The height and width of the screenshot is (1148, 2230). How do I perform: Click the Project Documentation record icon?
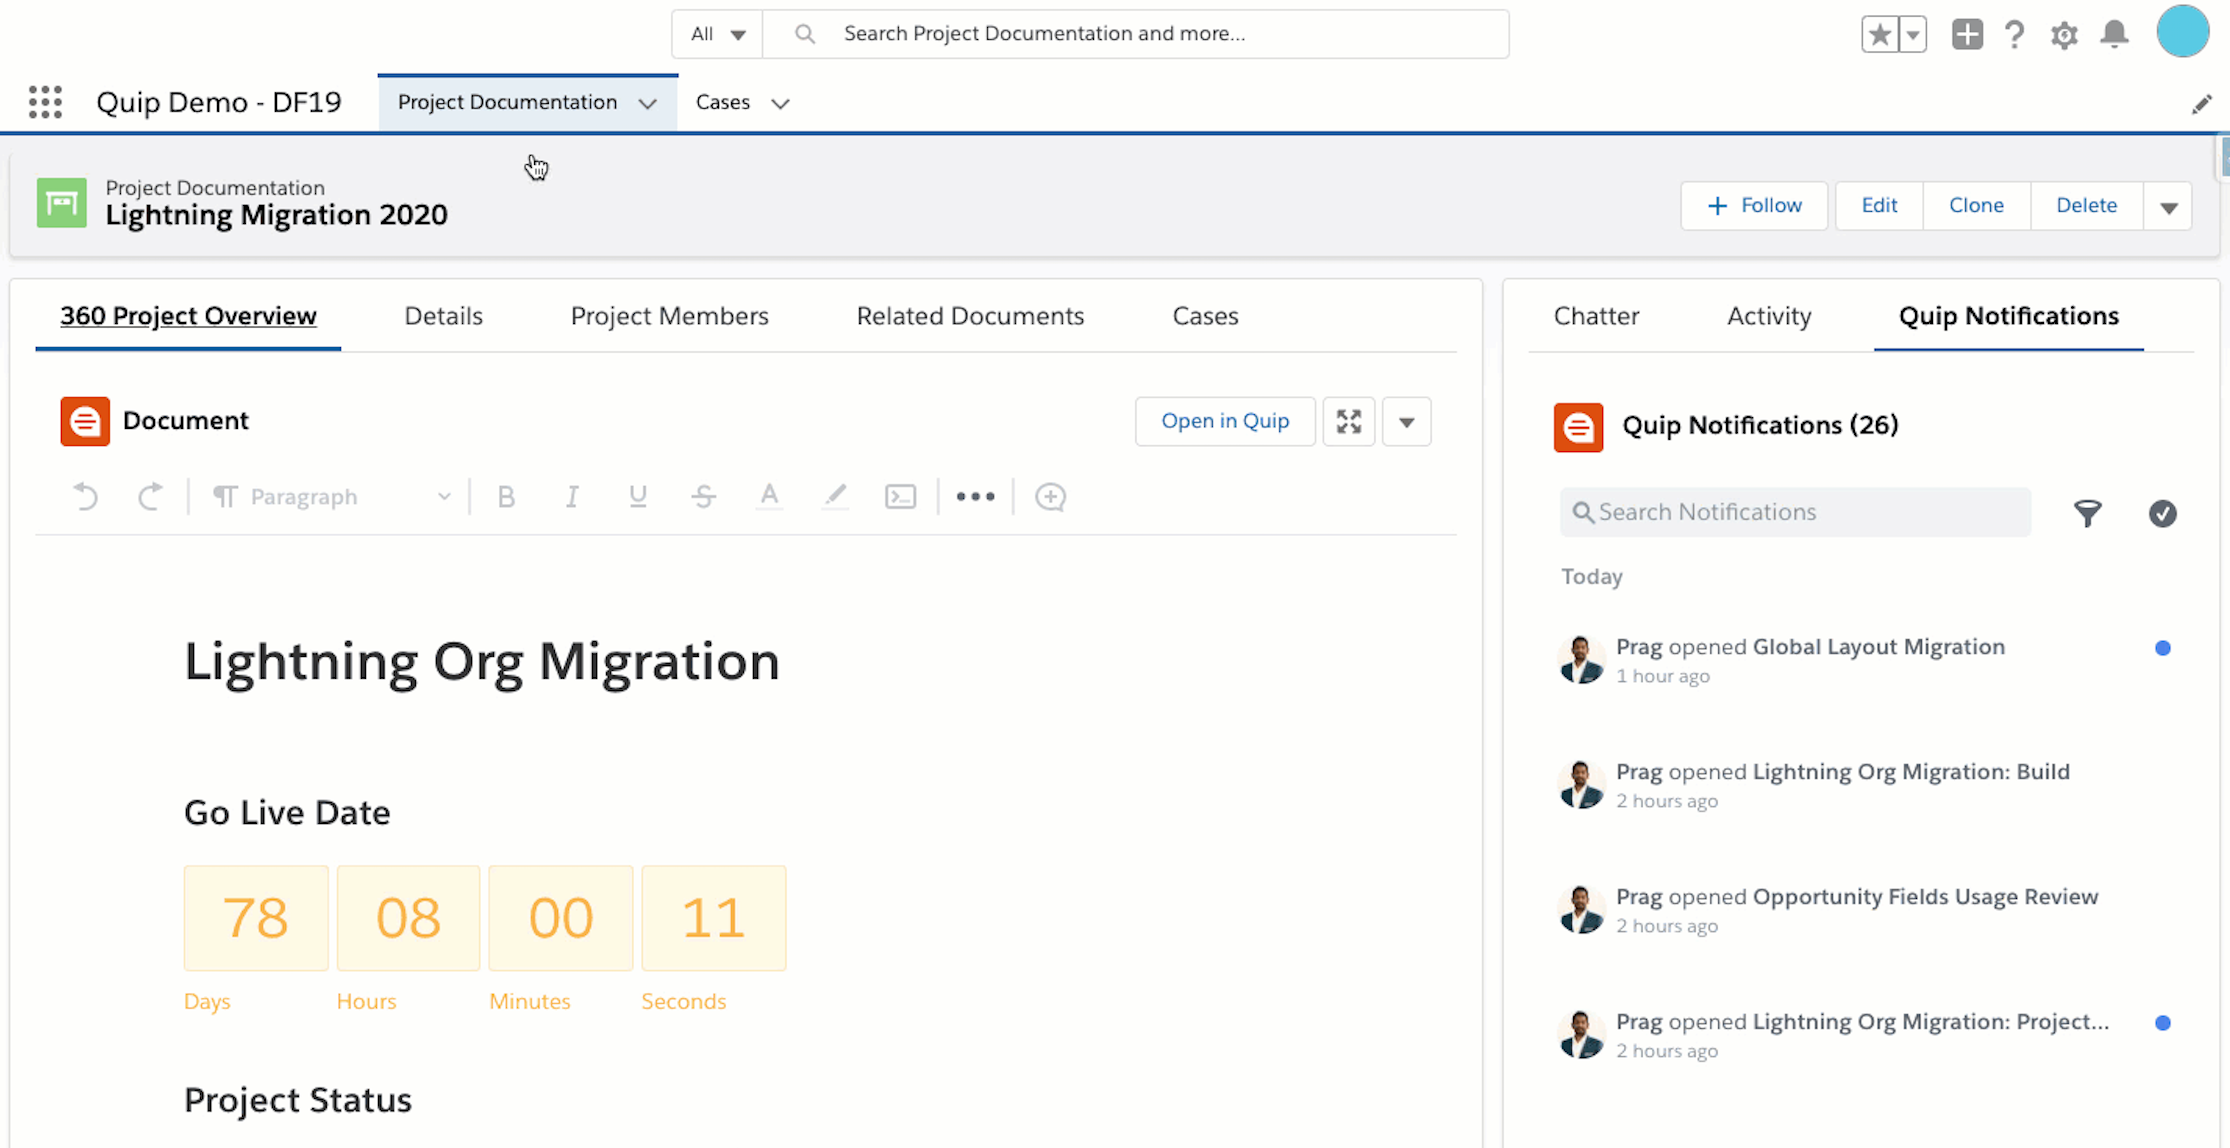click(62, 203)
